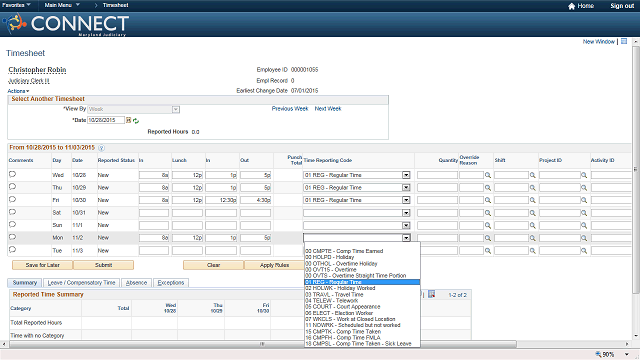Open the Exceptions tab

pyautogui.click(x=171, y=282)
